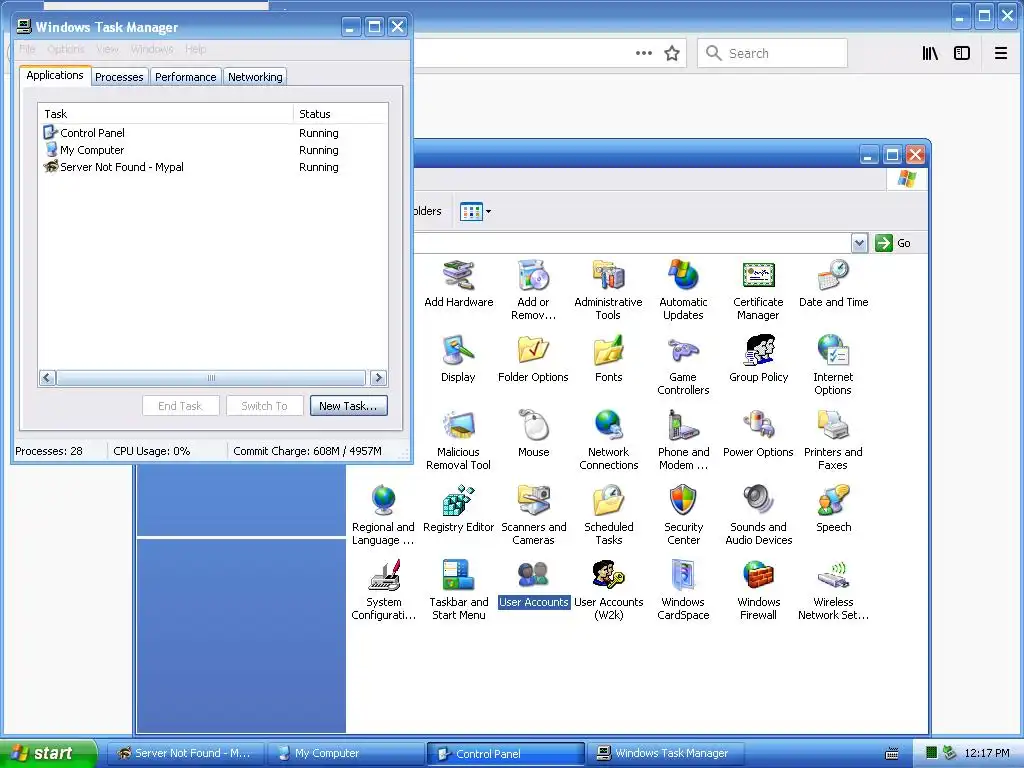
Task: Open Folder Options icon
Action: click(x=533, y=359)
